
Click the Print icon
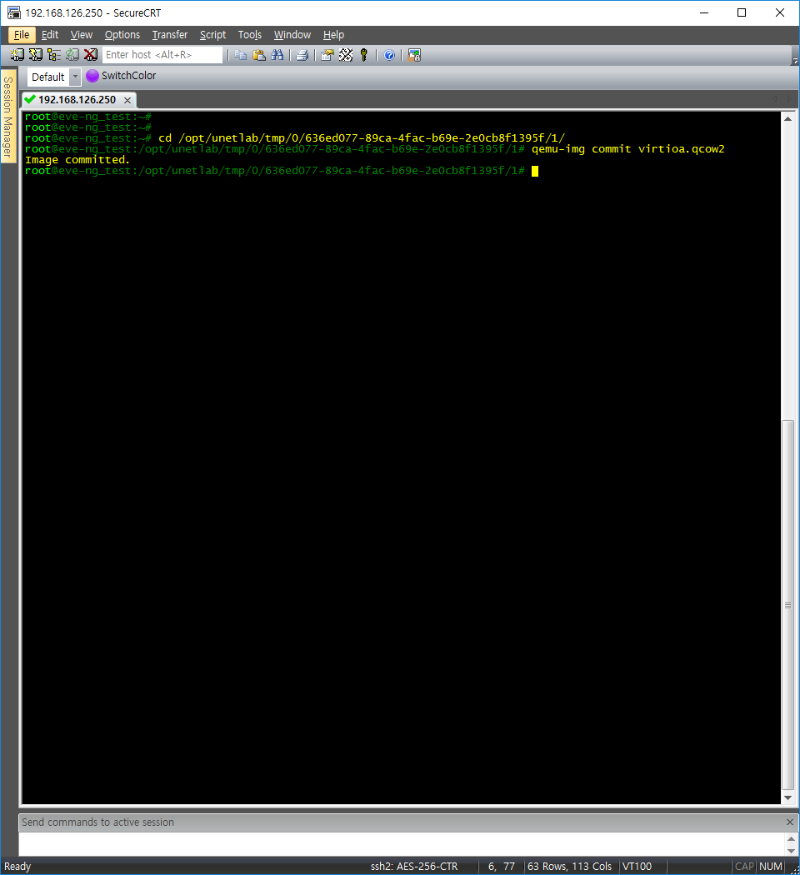tap(301, 55)
